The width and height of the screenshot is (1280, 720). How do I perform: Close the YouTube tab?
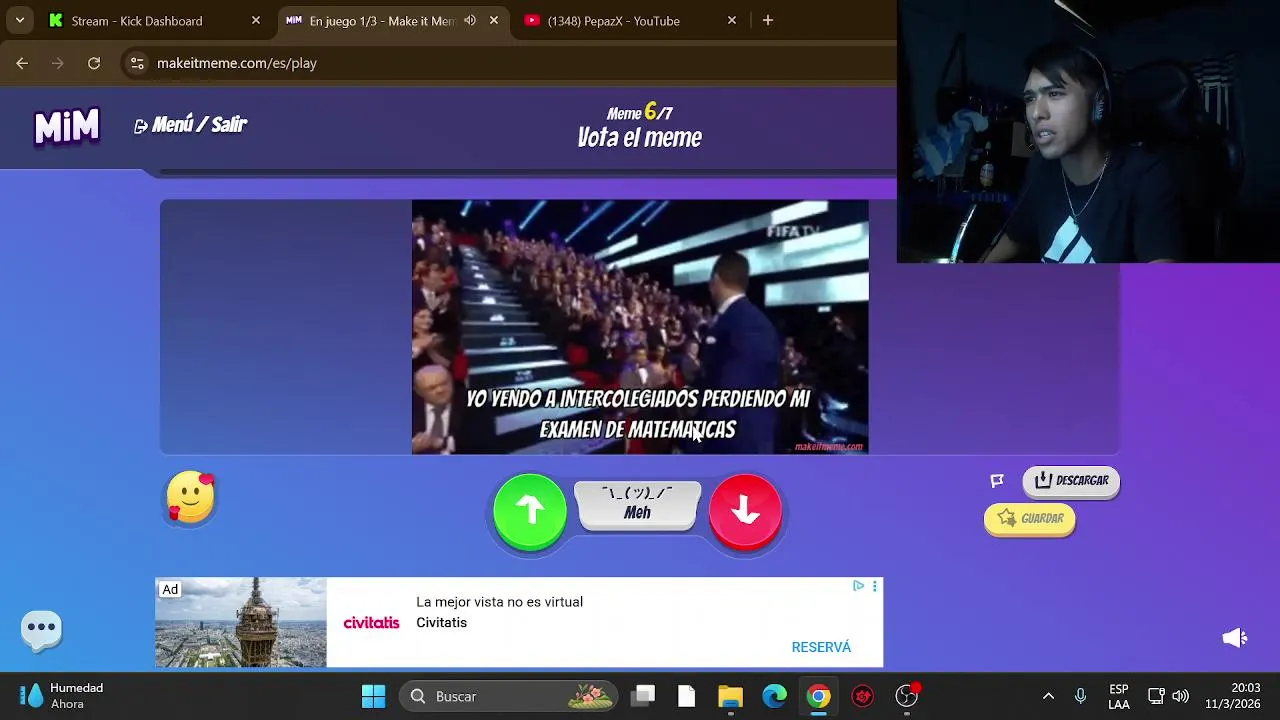(x=732, y=21)
